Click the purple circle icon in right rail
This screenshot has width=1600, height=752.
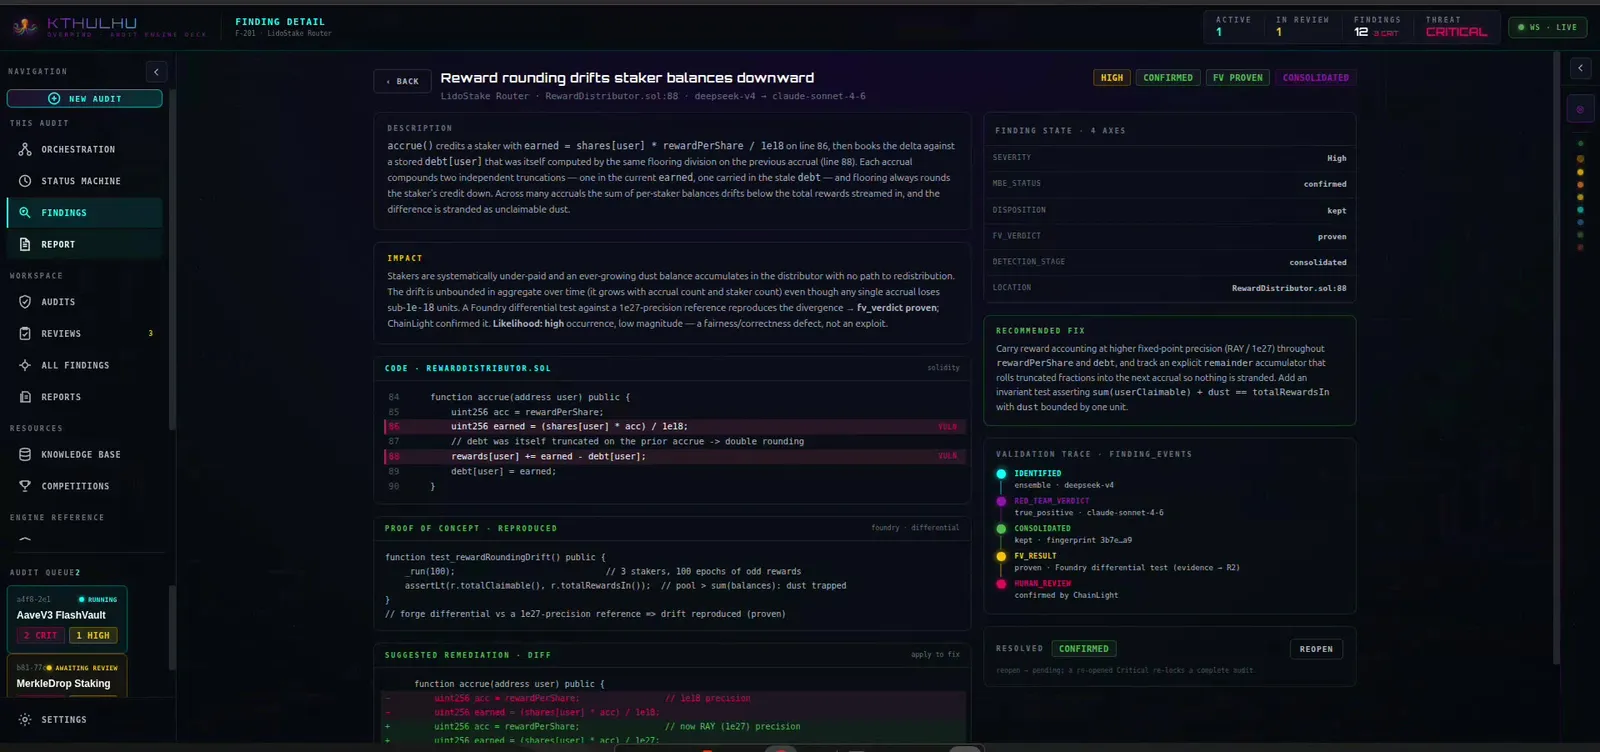click(1580, 109)
